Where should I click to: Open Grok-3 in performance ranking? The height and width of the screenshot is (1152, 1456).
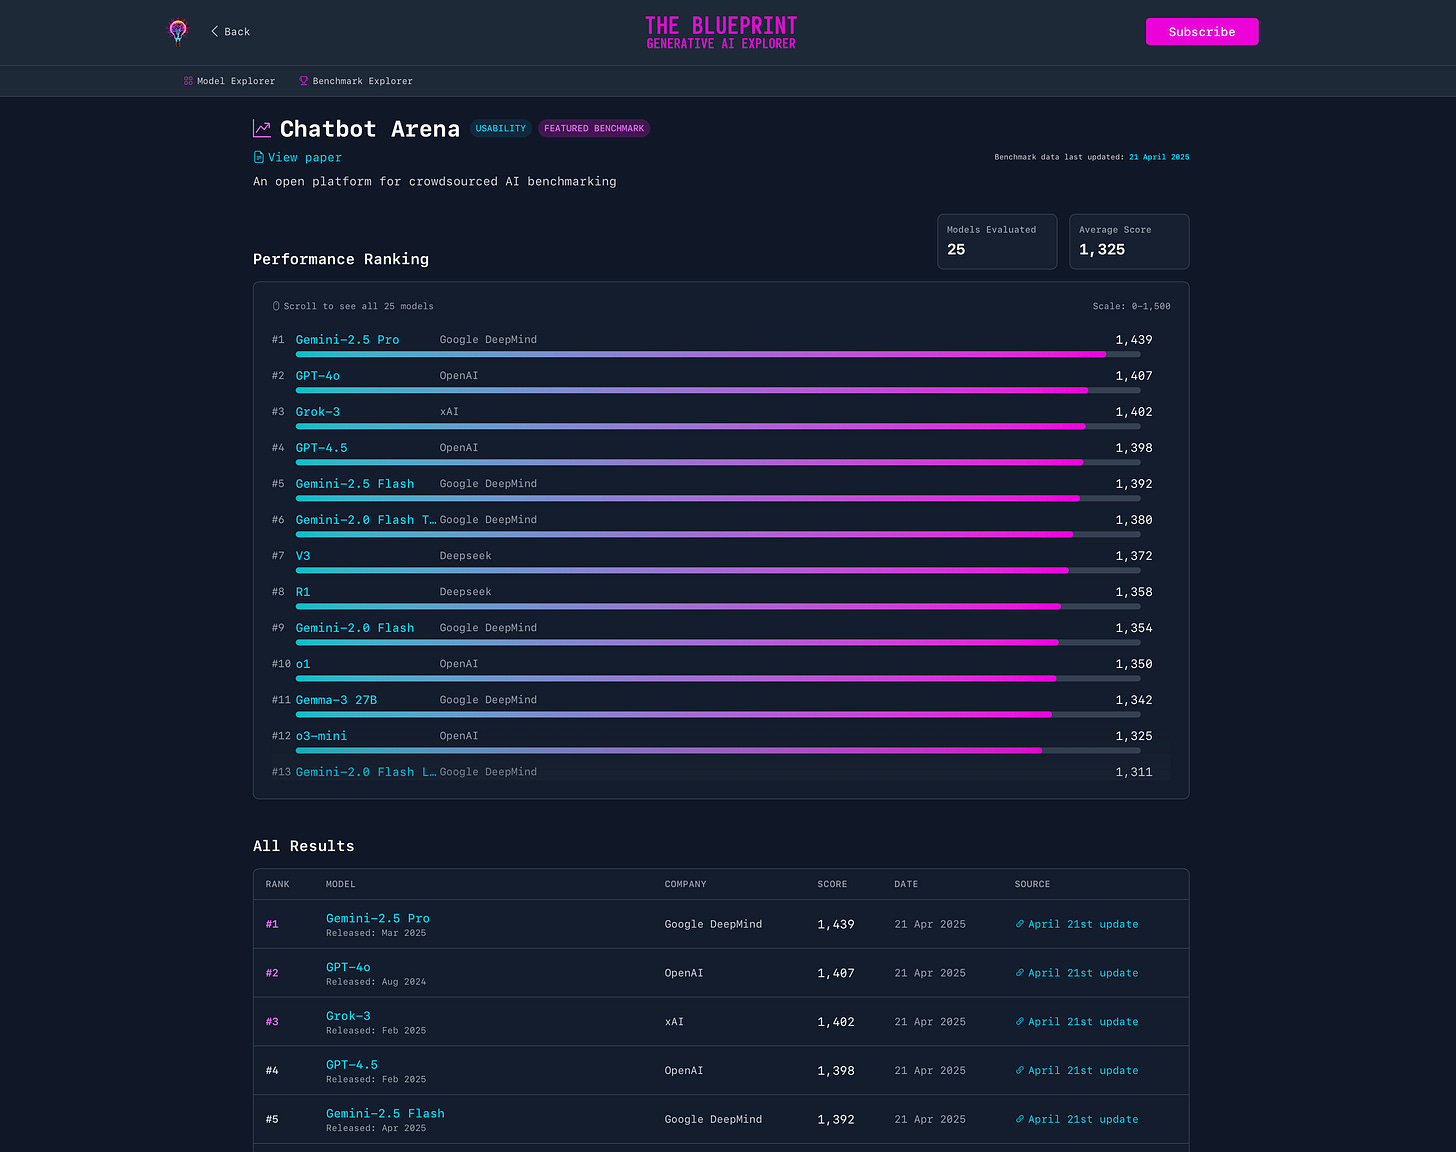[x=318, y=412]
